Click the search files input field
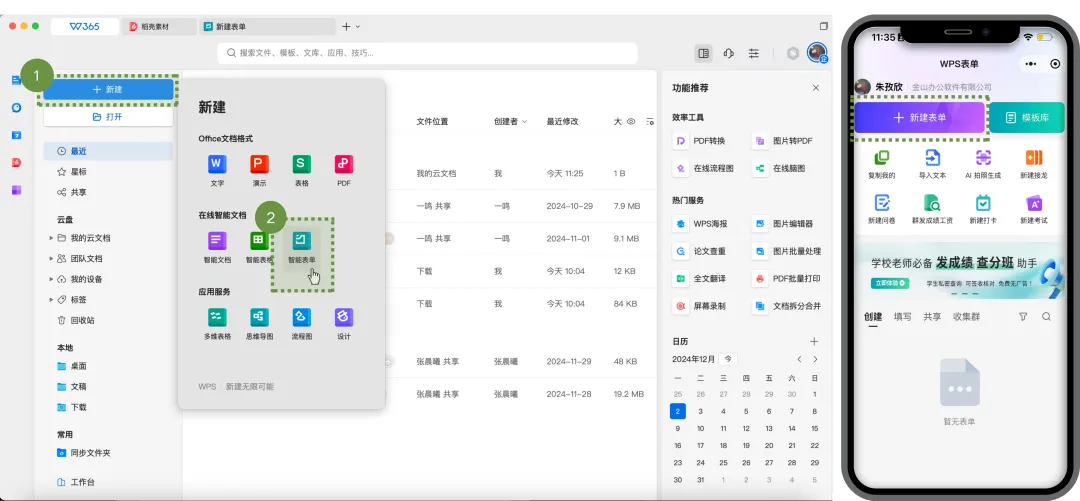This screenshot has height=501, width=1080. click(427, 53)
